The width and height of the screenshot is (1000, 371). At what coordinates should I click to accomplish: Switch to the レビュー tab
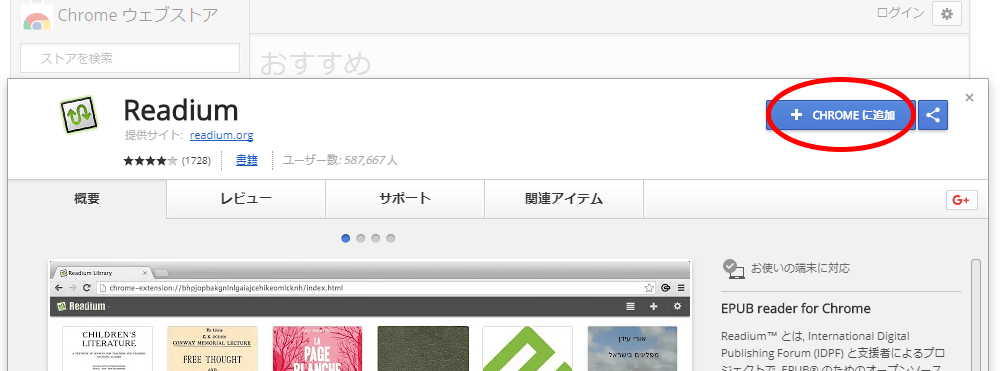click(x=246, y=199)
